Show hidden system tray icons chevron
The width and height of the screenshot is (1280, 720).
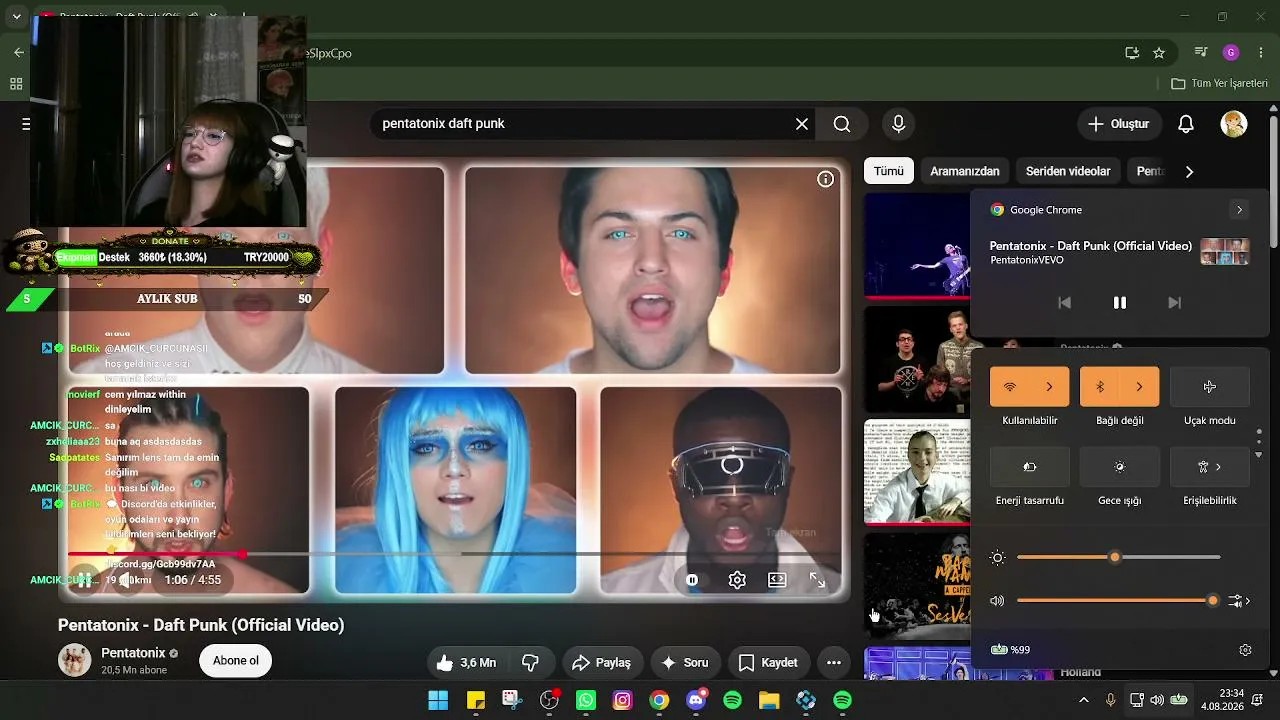(1084, 700)
